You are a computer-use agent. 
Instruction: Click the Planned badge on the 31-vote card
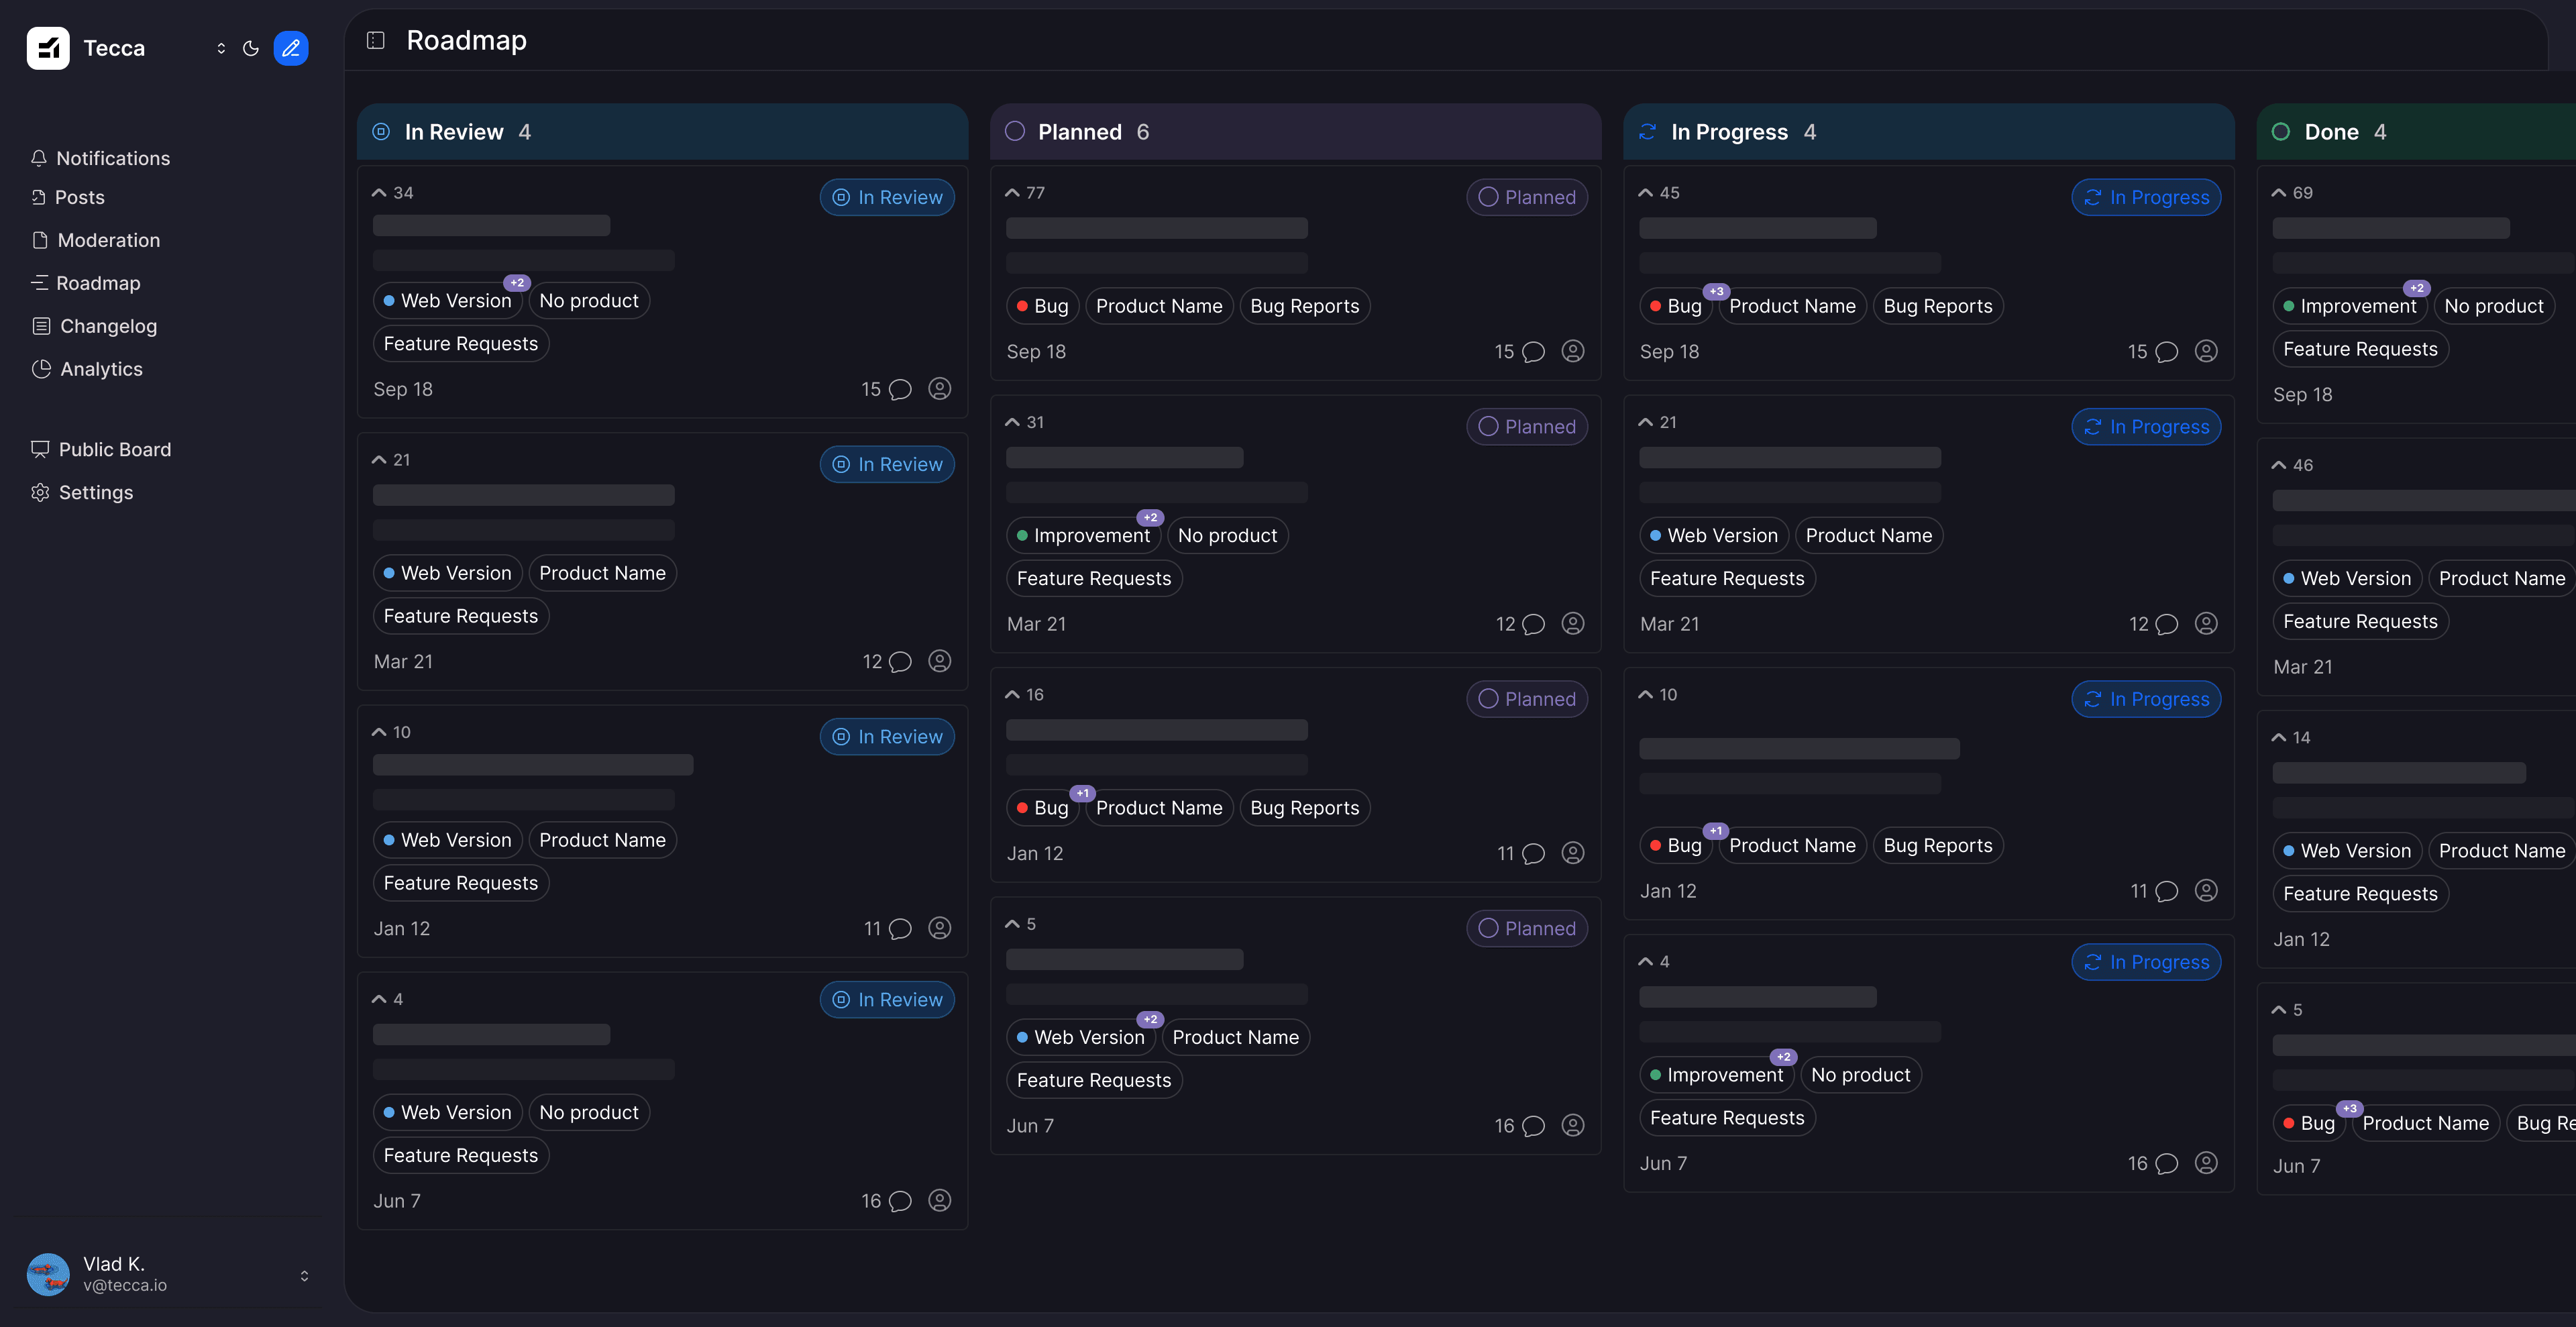[1527, 426]
